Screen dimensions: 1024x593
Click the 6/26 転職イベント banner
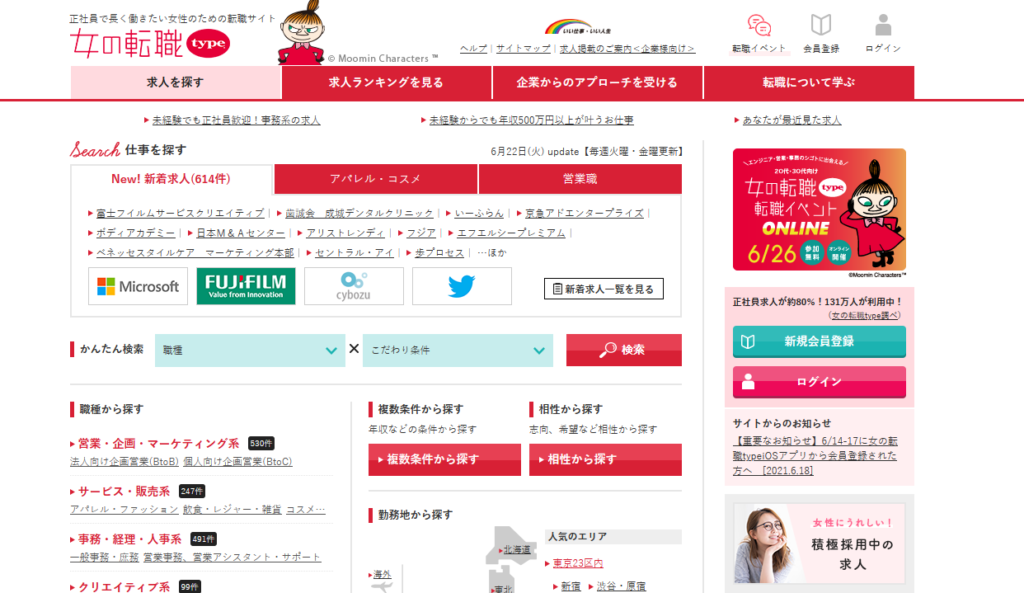[x=819, y=208]
